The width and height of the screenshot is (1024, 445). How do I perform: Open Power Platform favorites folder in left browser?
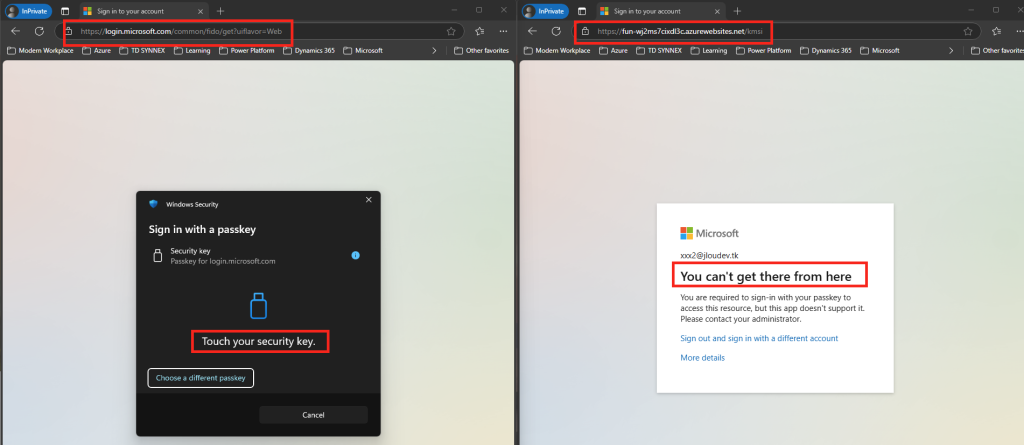(x=246, y=50)
